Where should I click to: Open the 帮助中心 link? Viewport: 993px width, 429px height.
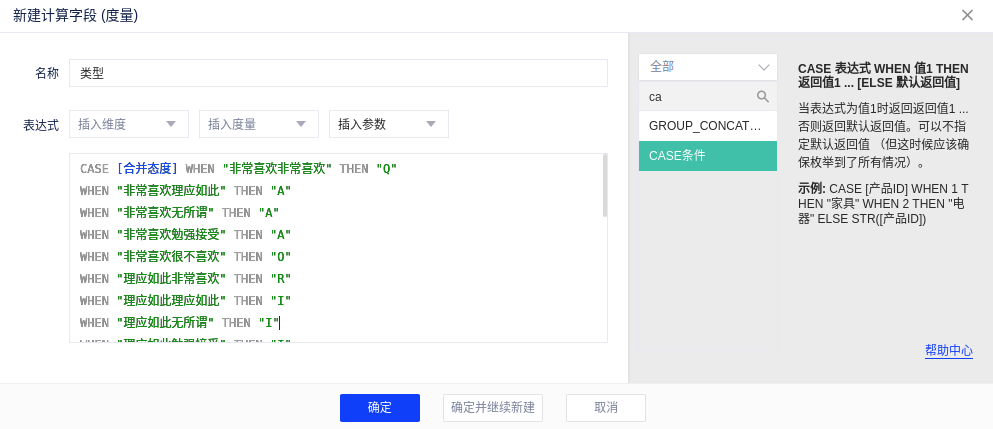coord(948,350)
